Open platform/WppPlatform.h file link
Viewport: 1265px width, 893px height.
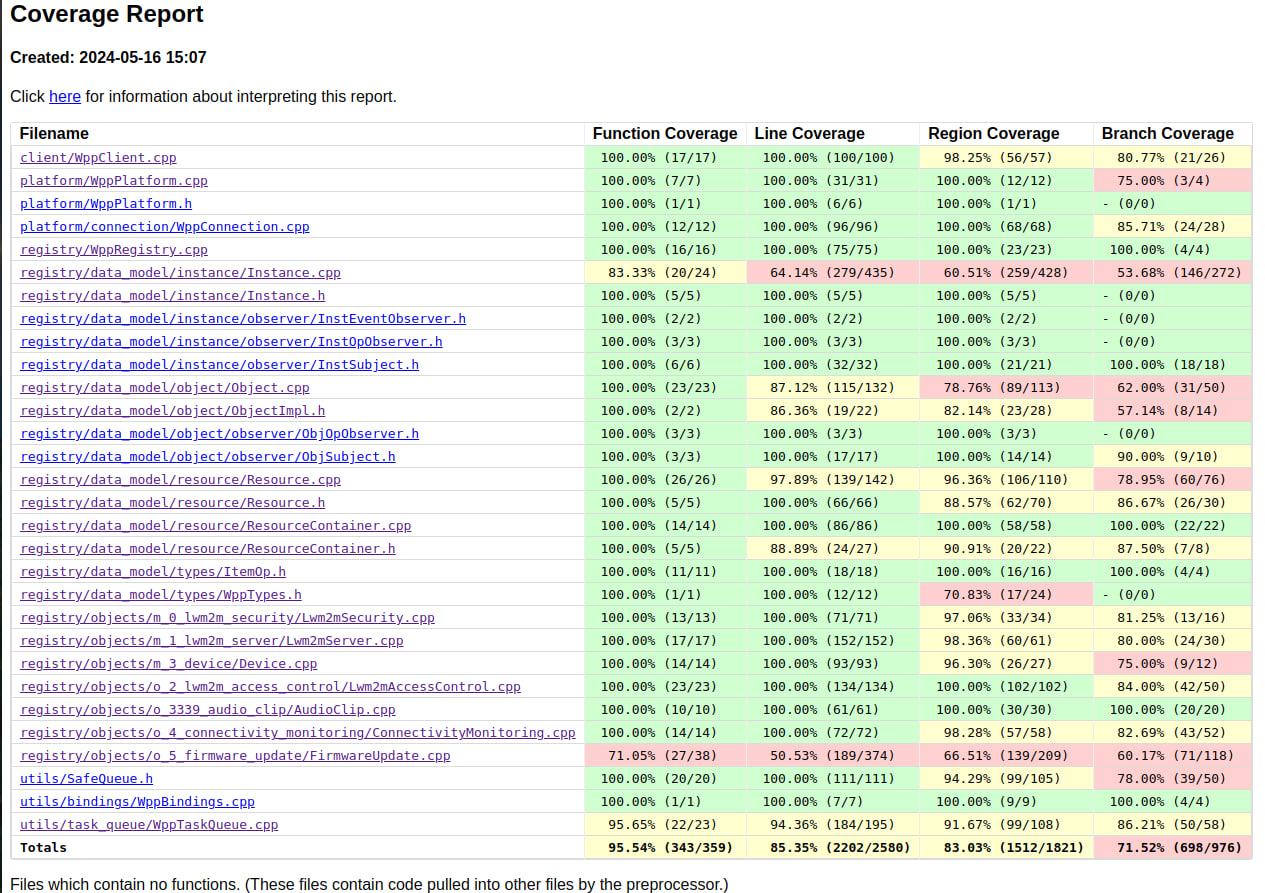point(106,204)
